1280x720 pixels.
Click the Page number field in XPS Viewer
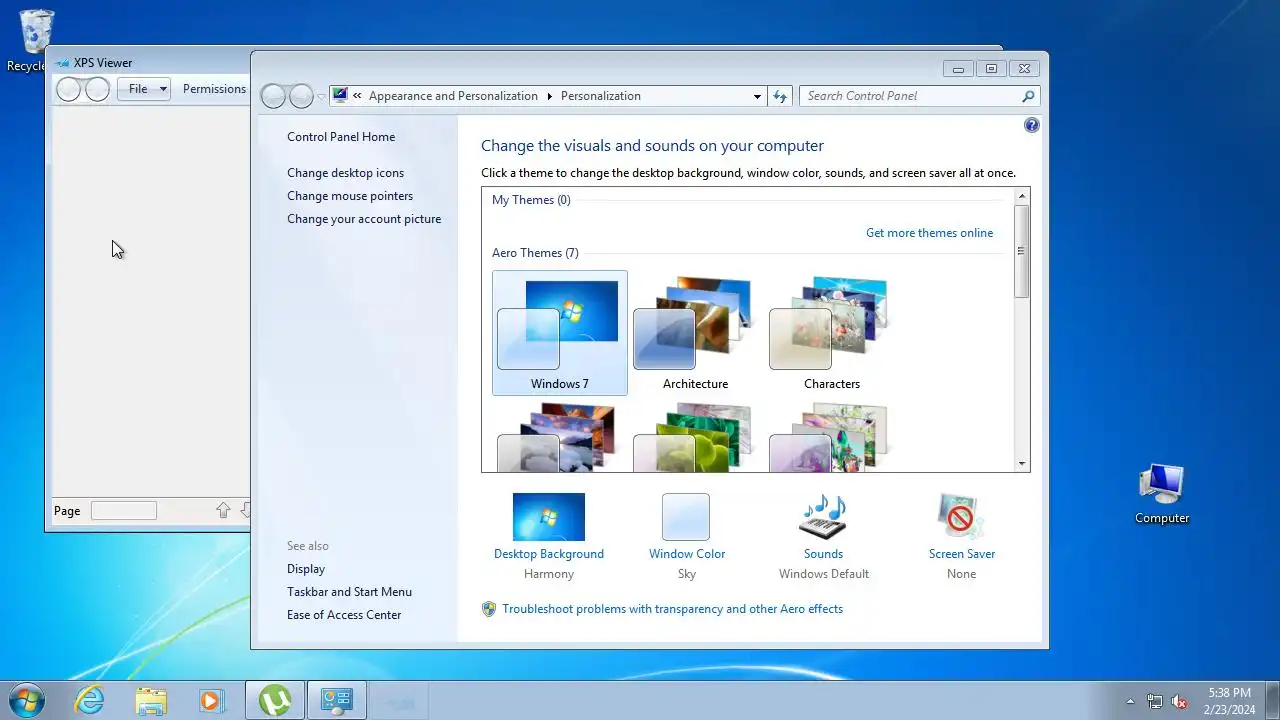click(124, 511)
